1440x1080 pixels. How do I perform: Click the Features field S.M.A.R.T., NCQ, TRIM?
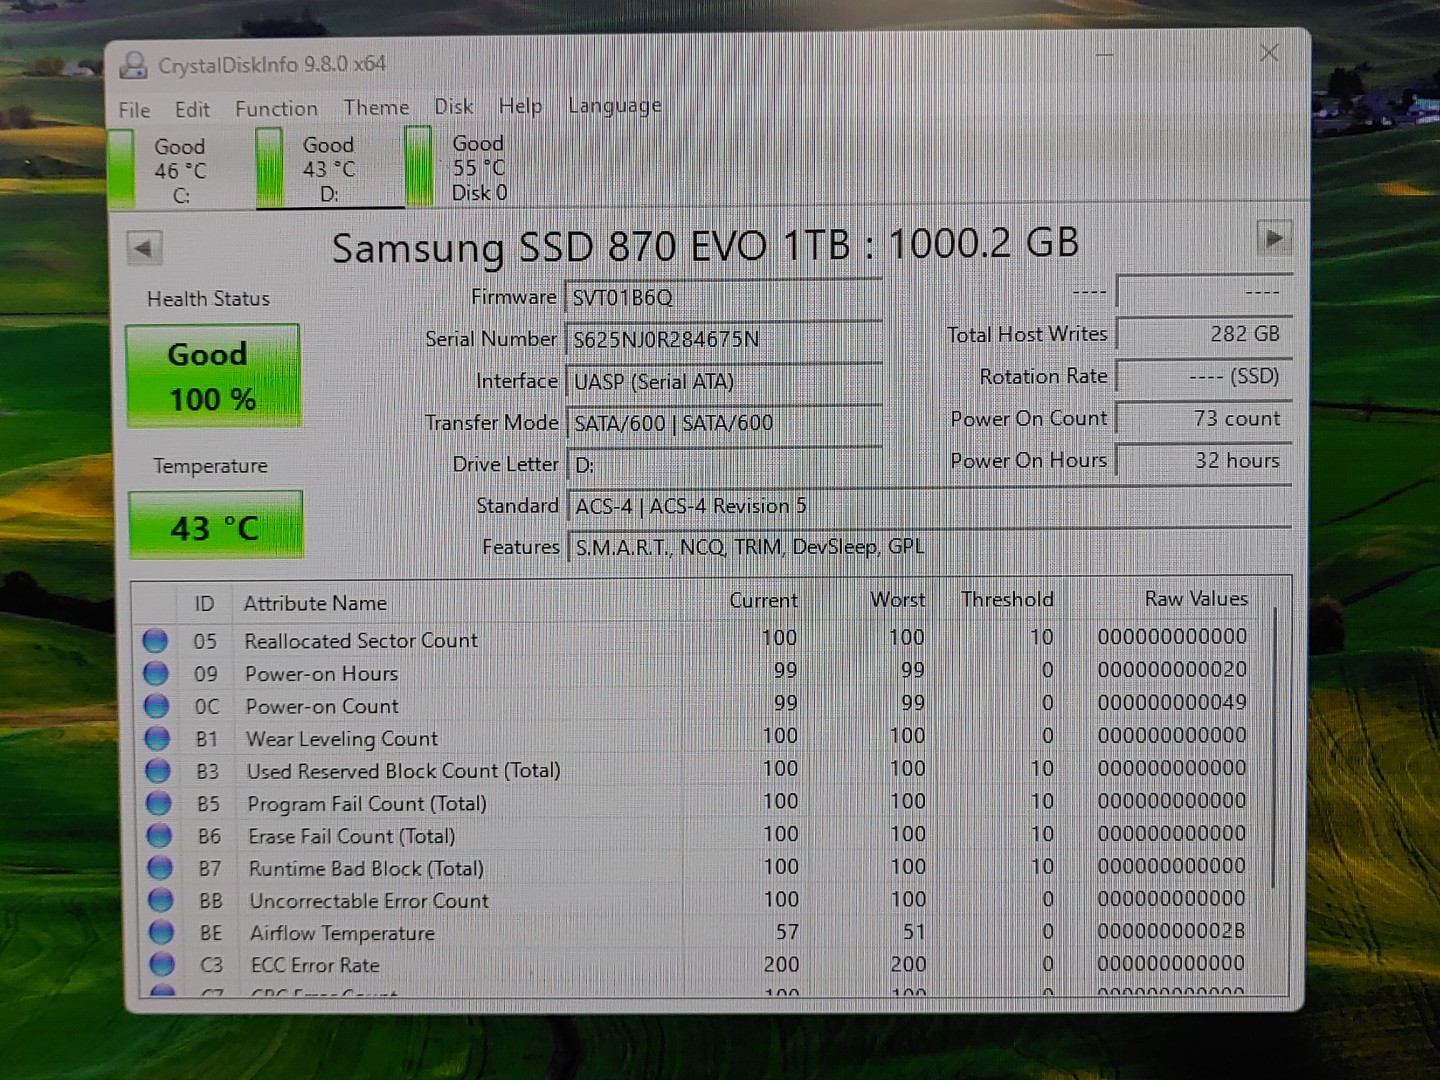(x=930, y=547)
